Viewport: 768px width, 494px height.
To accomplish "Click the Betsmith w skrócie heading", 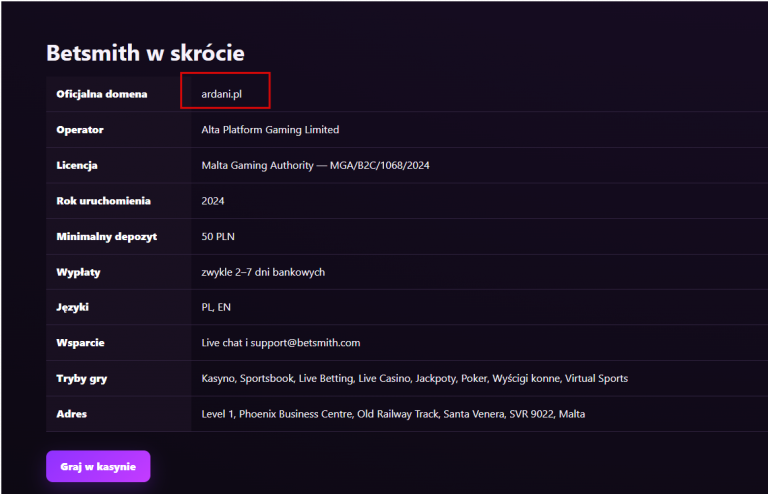I will [x=145, y=53].
